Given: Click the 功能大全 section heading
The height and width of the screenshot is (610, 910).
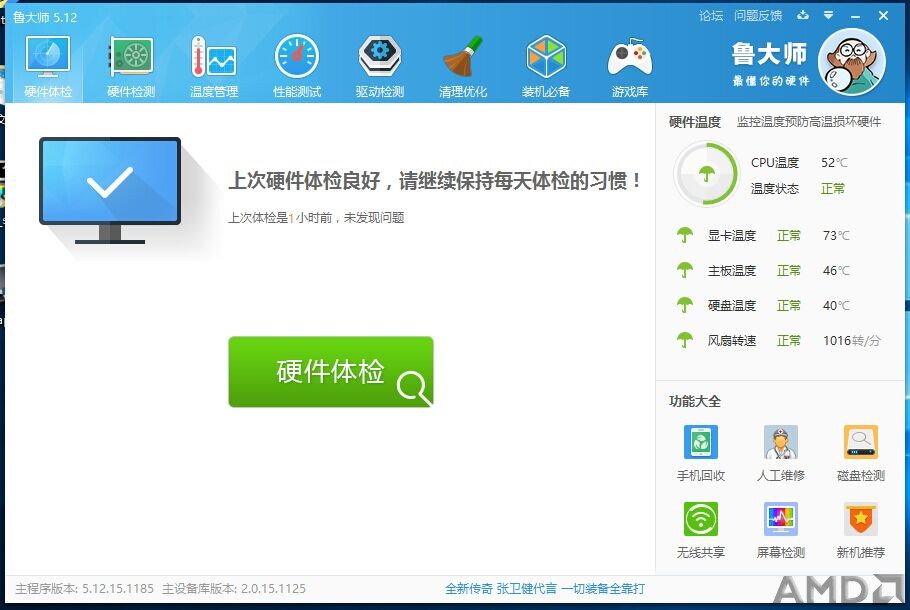Looking at the screenshot, I should (x=694, y=401).
